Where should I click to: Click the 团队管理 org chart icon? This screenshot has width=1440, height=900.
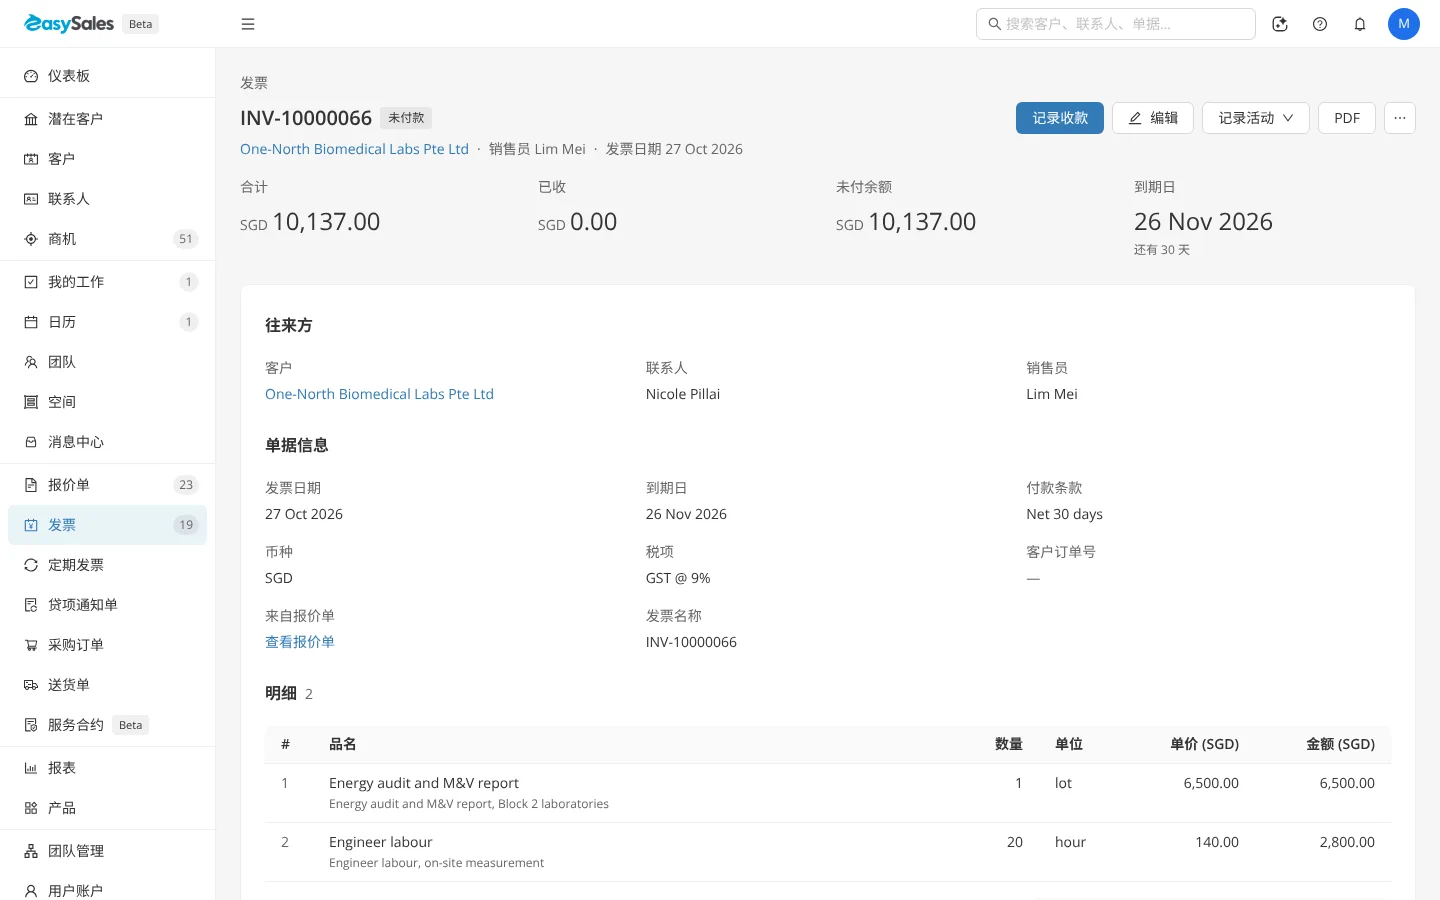(31, 851)
